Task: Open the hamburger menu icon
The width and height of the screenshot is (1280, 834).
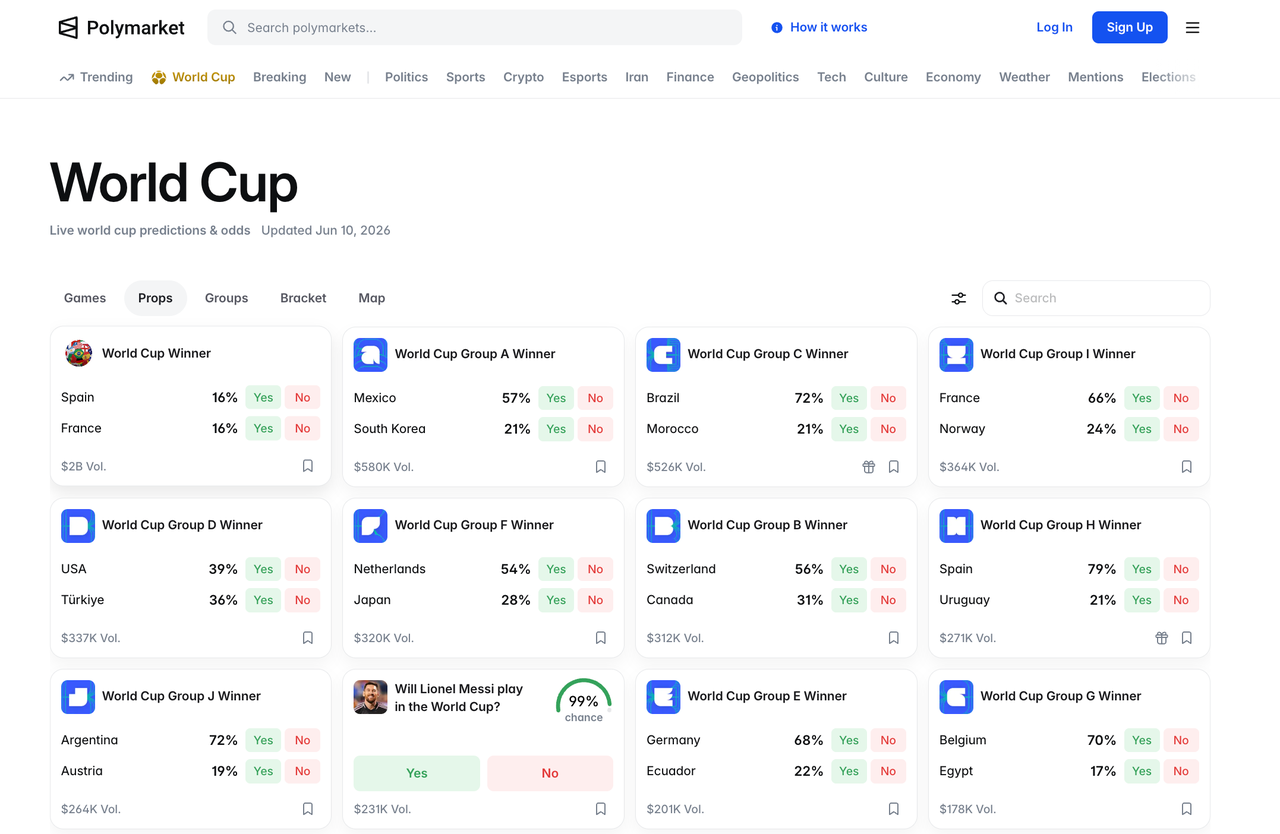Action: pyautogui.click(x=1192, y=28)
